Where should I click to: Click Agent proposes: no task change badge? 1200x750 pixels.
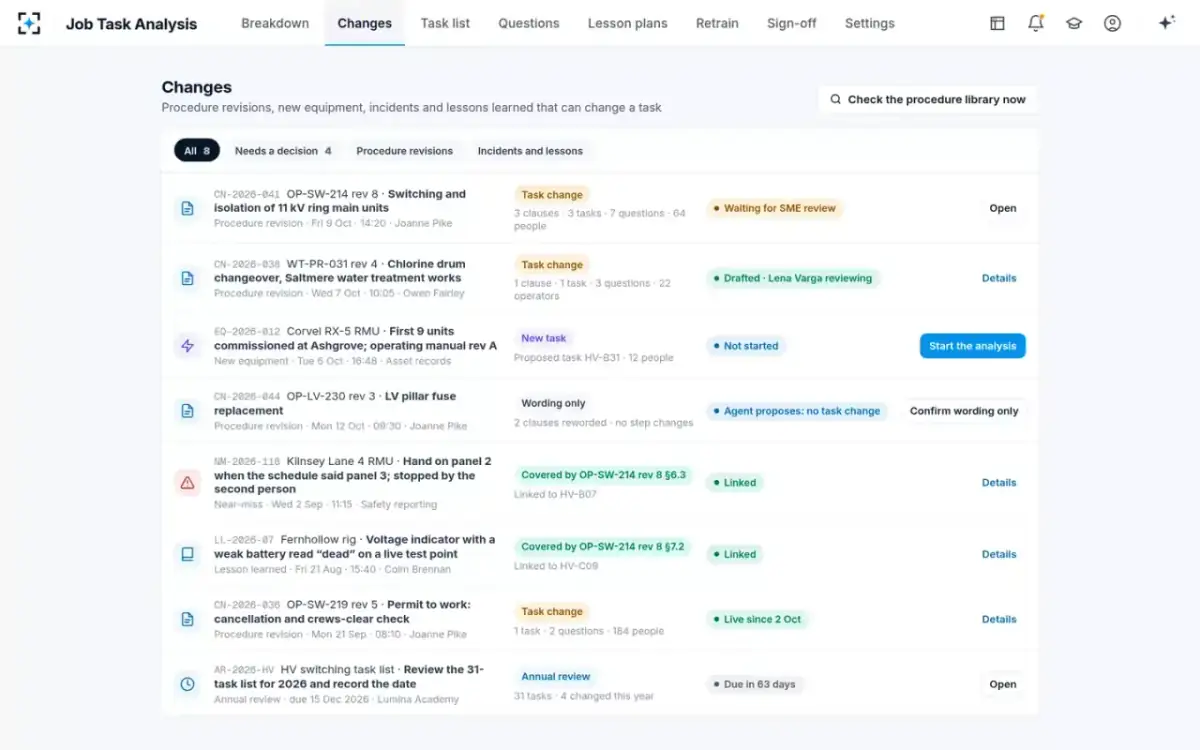(797, 411)
